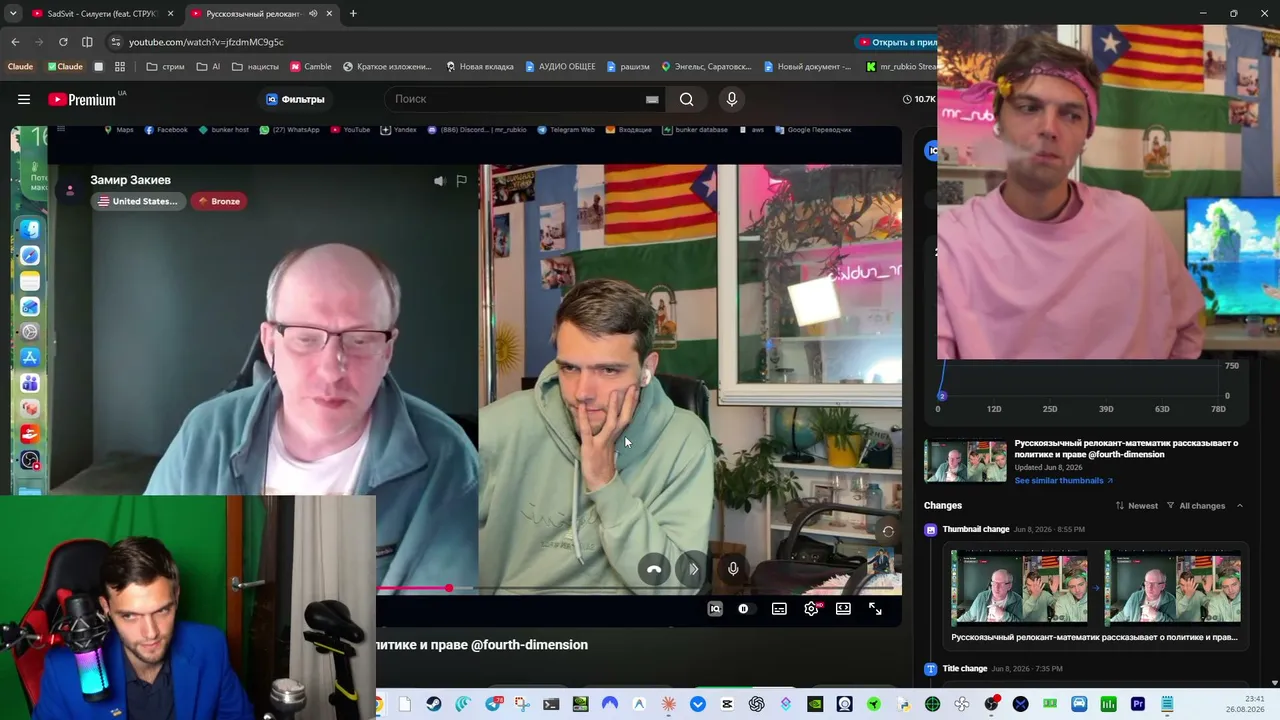
Task: Reload the current browser page
Action: click(x=63, y=42)
